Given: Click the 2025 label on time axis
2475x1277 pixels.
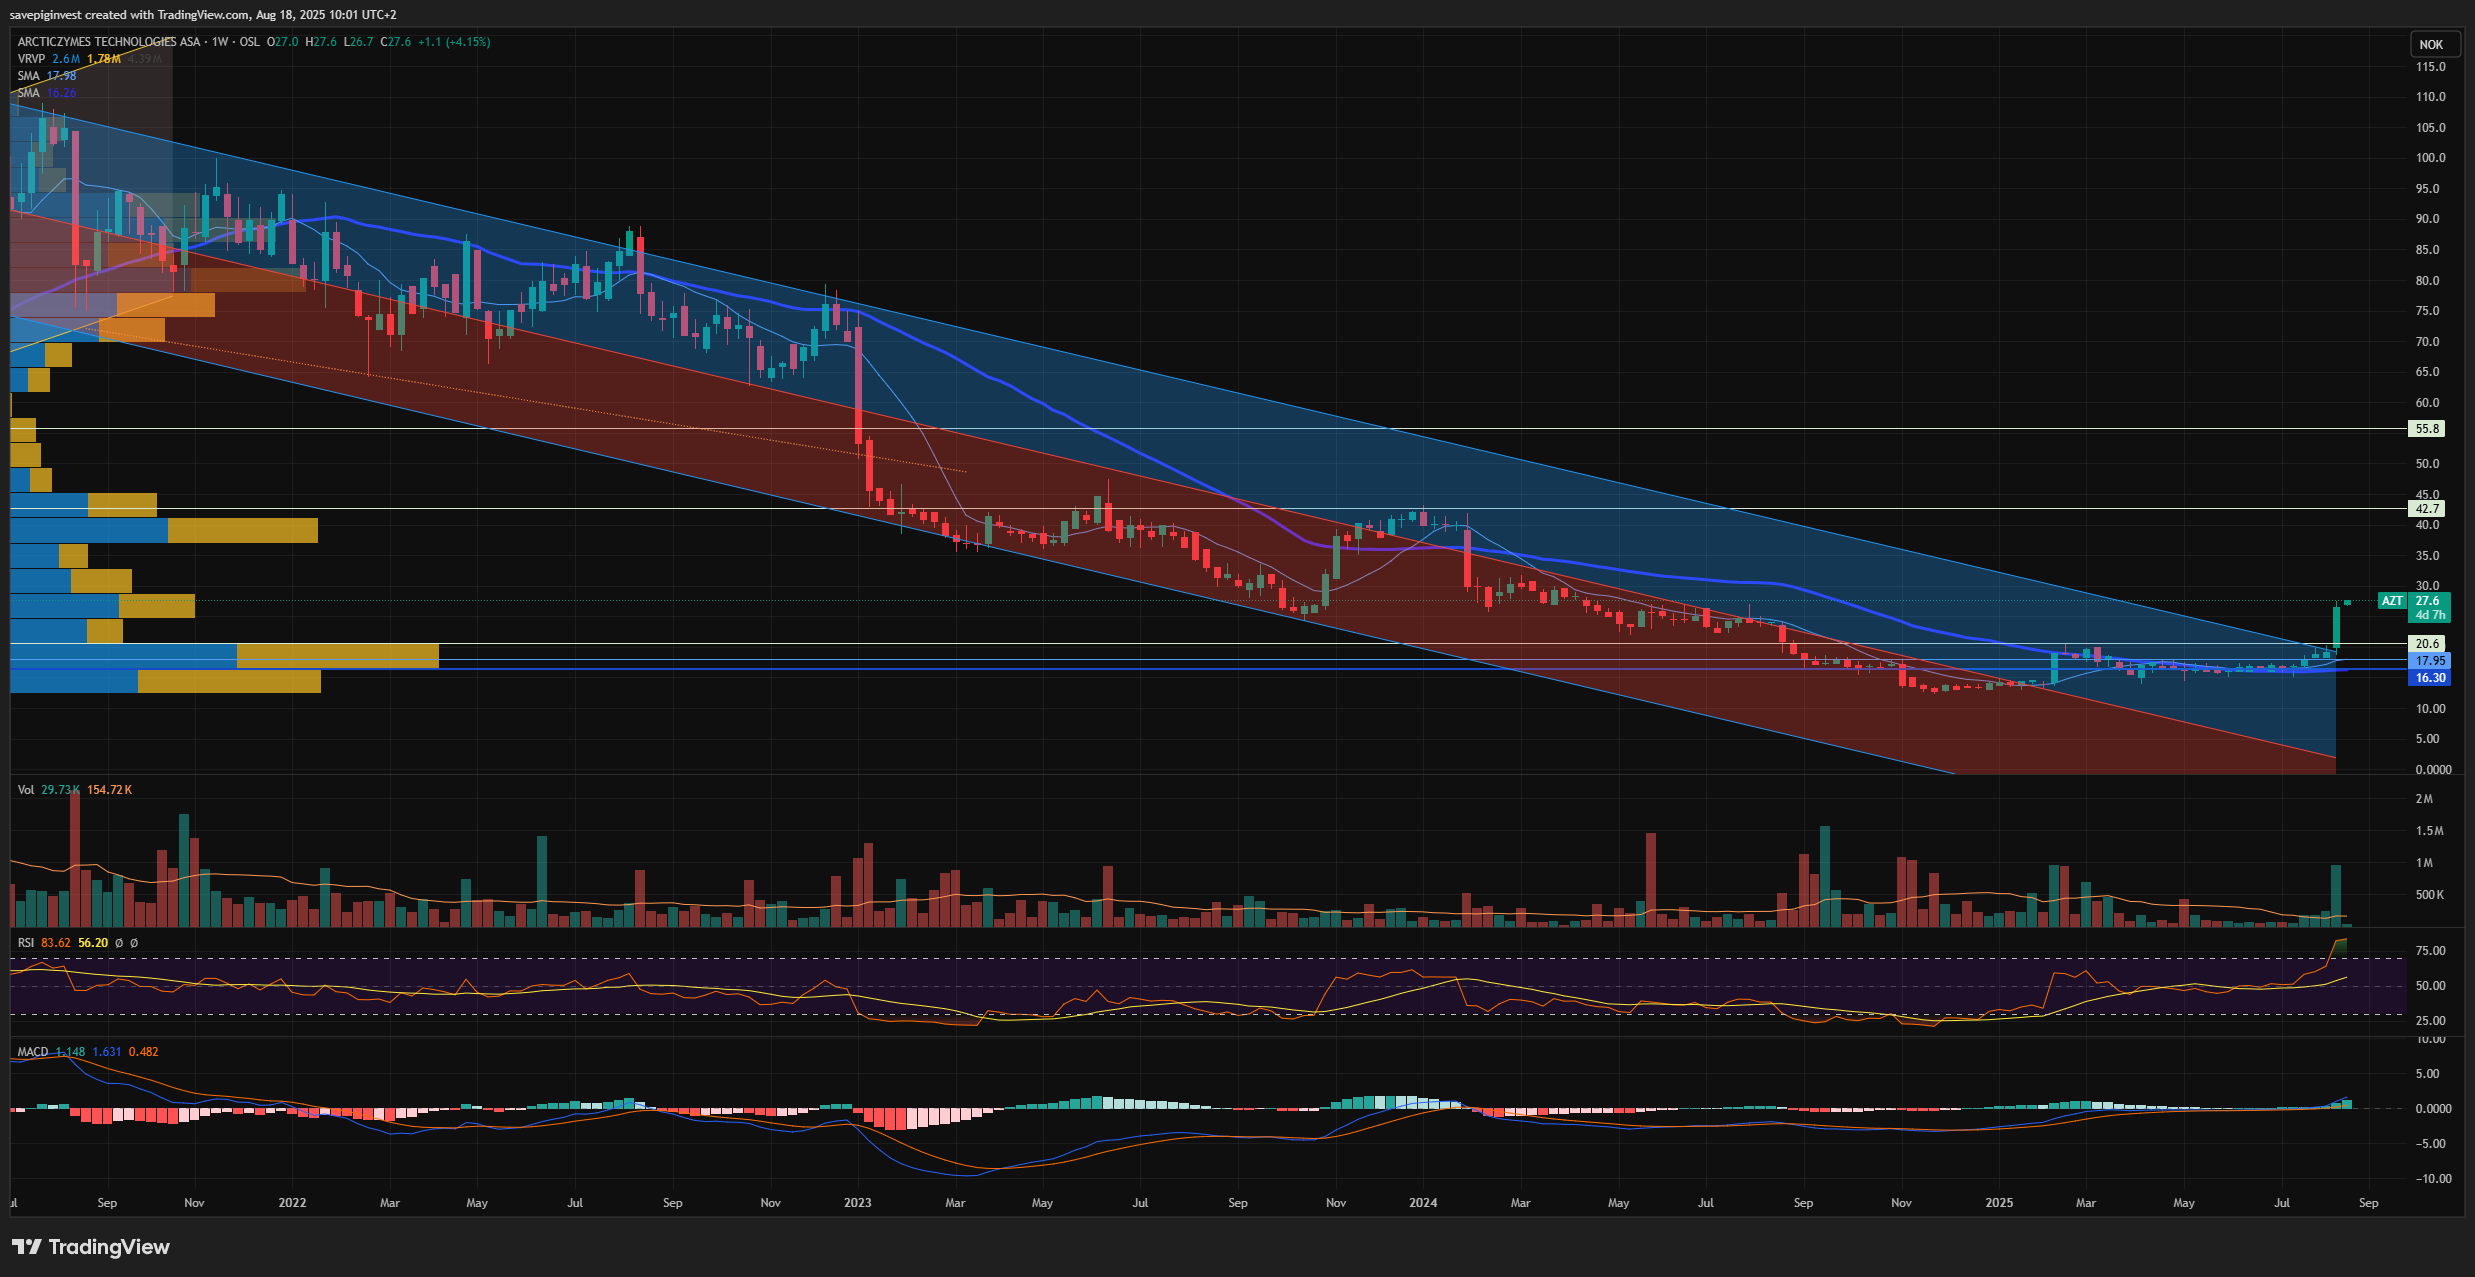Looking at the screenshot, I should (x=1998, y=1203).
